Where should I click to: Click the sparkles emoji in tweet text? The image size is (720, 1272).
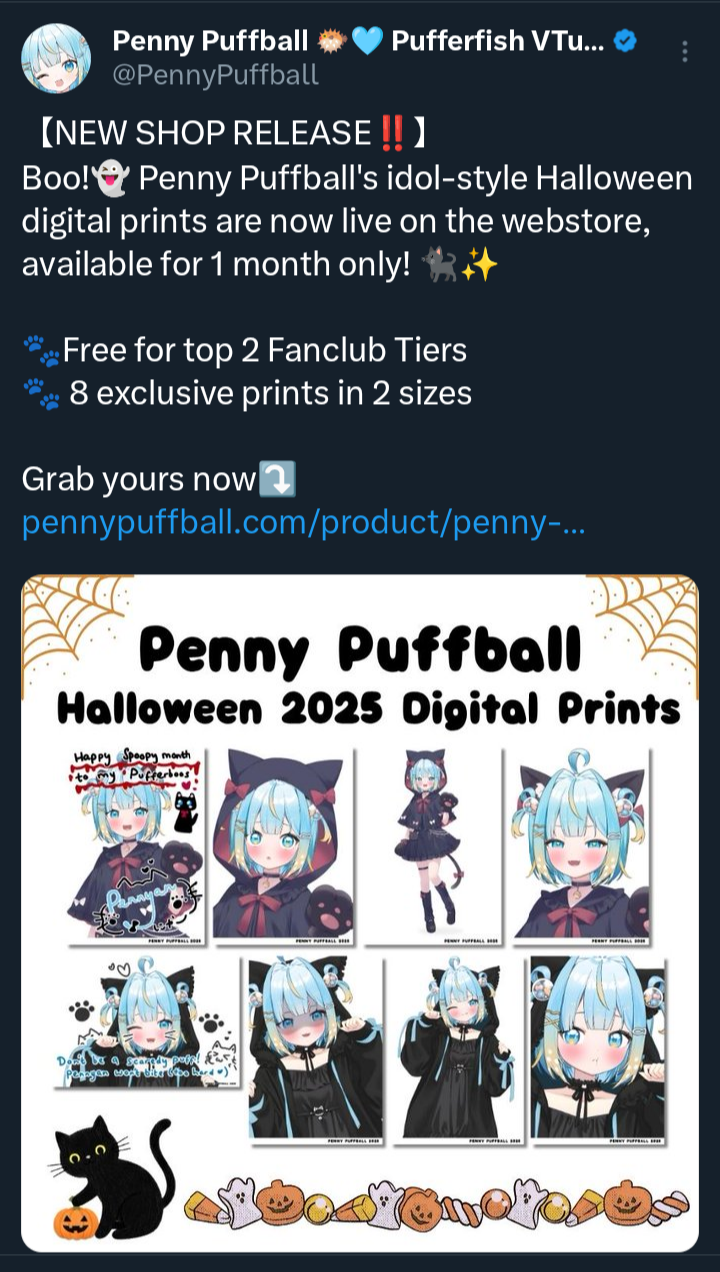(x=479, y=267)
